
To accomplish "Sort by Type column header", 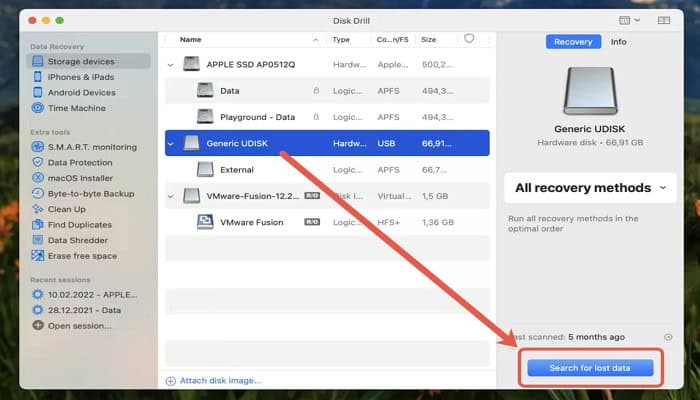I will pyautogui.click(x=341, y=40).
